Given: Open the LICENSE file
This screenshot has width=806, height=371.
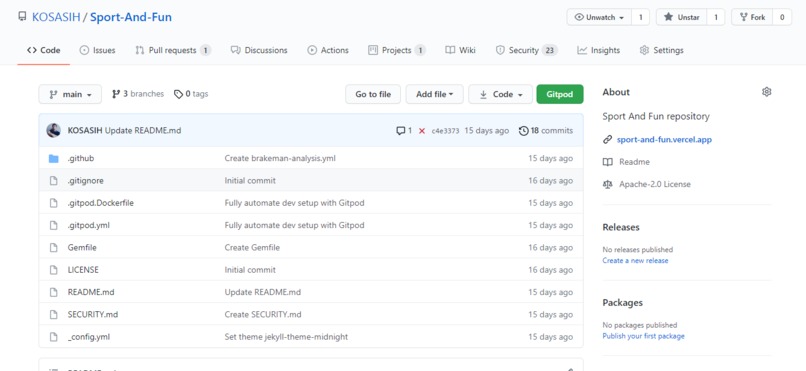Looking at the screenshot, I should (83, 270).
